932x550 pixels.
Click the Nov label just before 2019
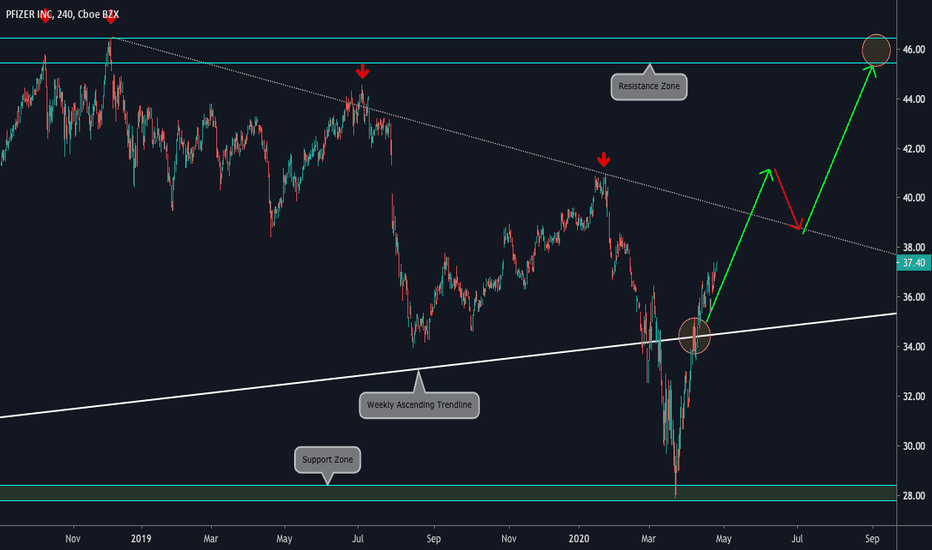click(x=73, y=539)
